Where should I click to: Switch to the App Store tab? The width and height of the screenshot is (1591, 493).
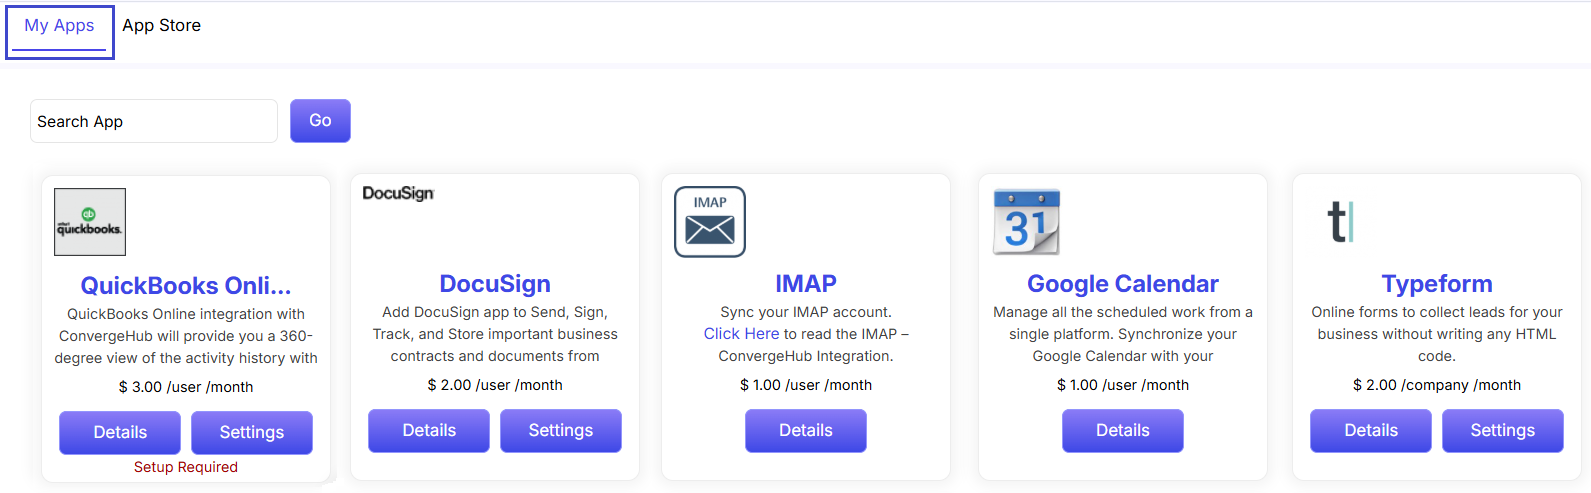pos(161,26)
